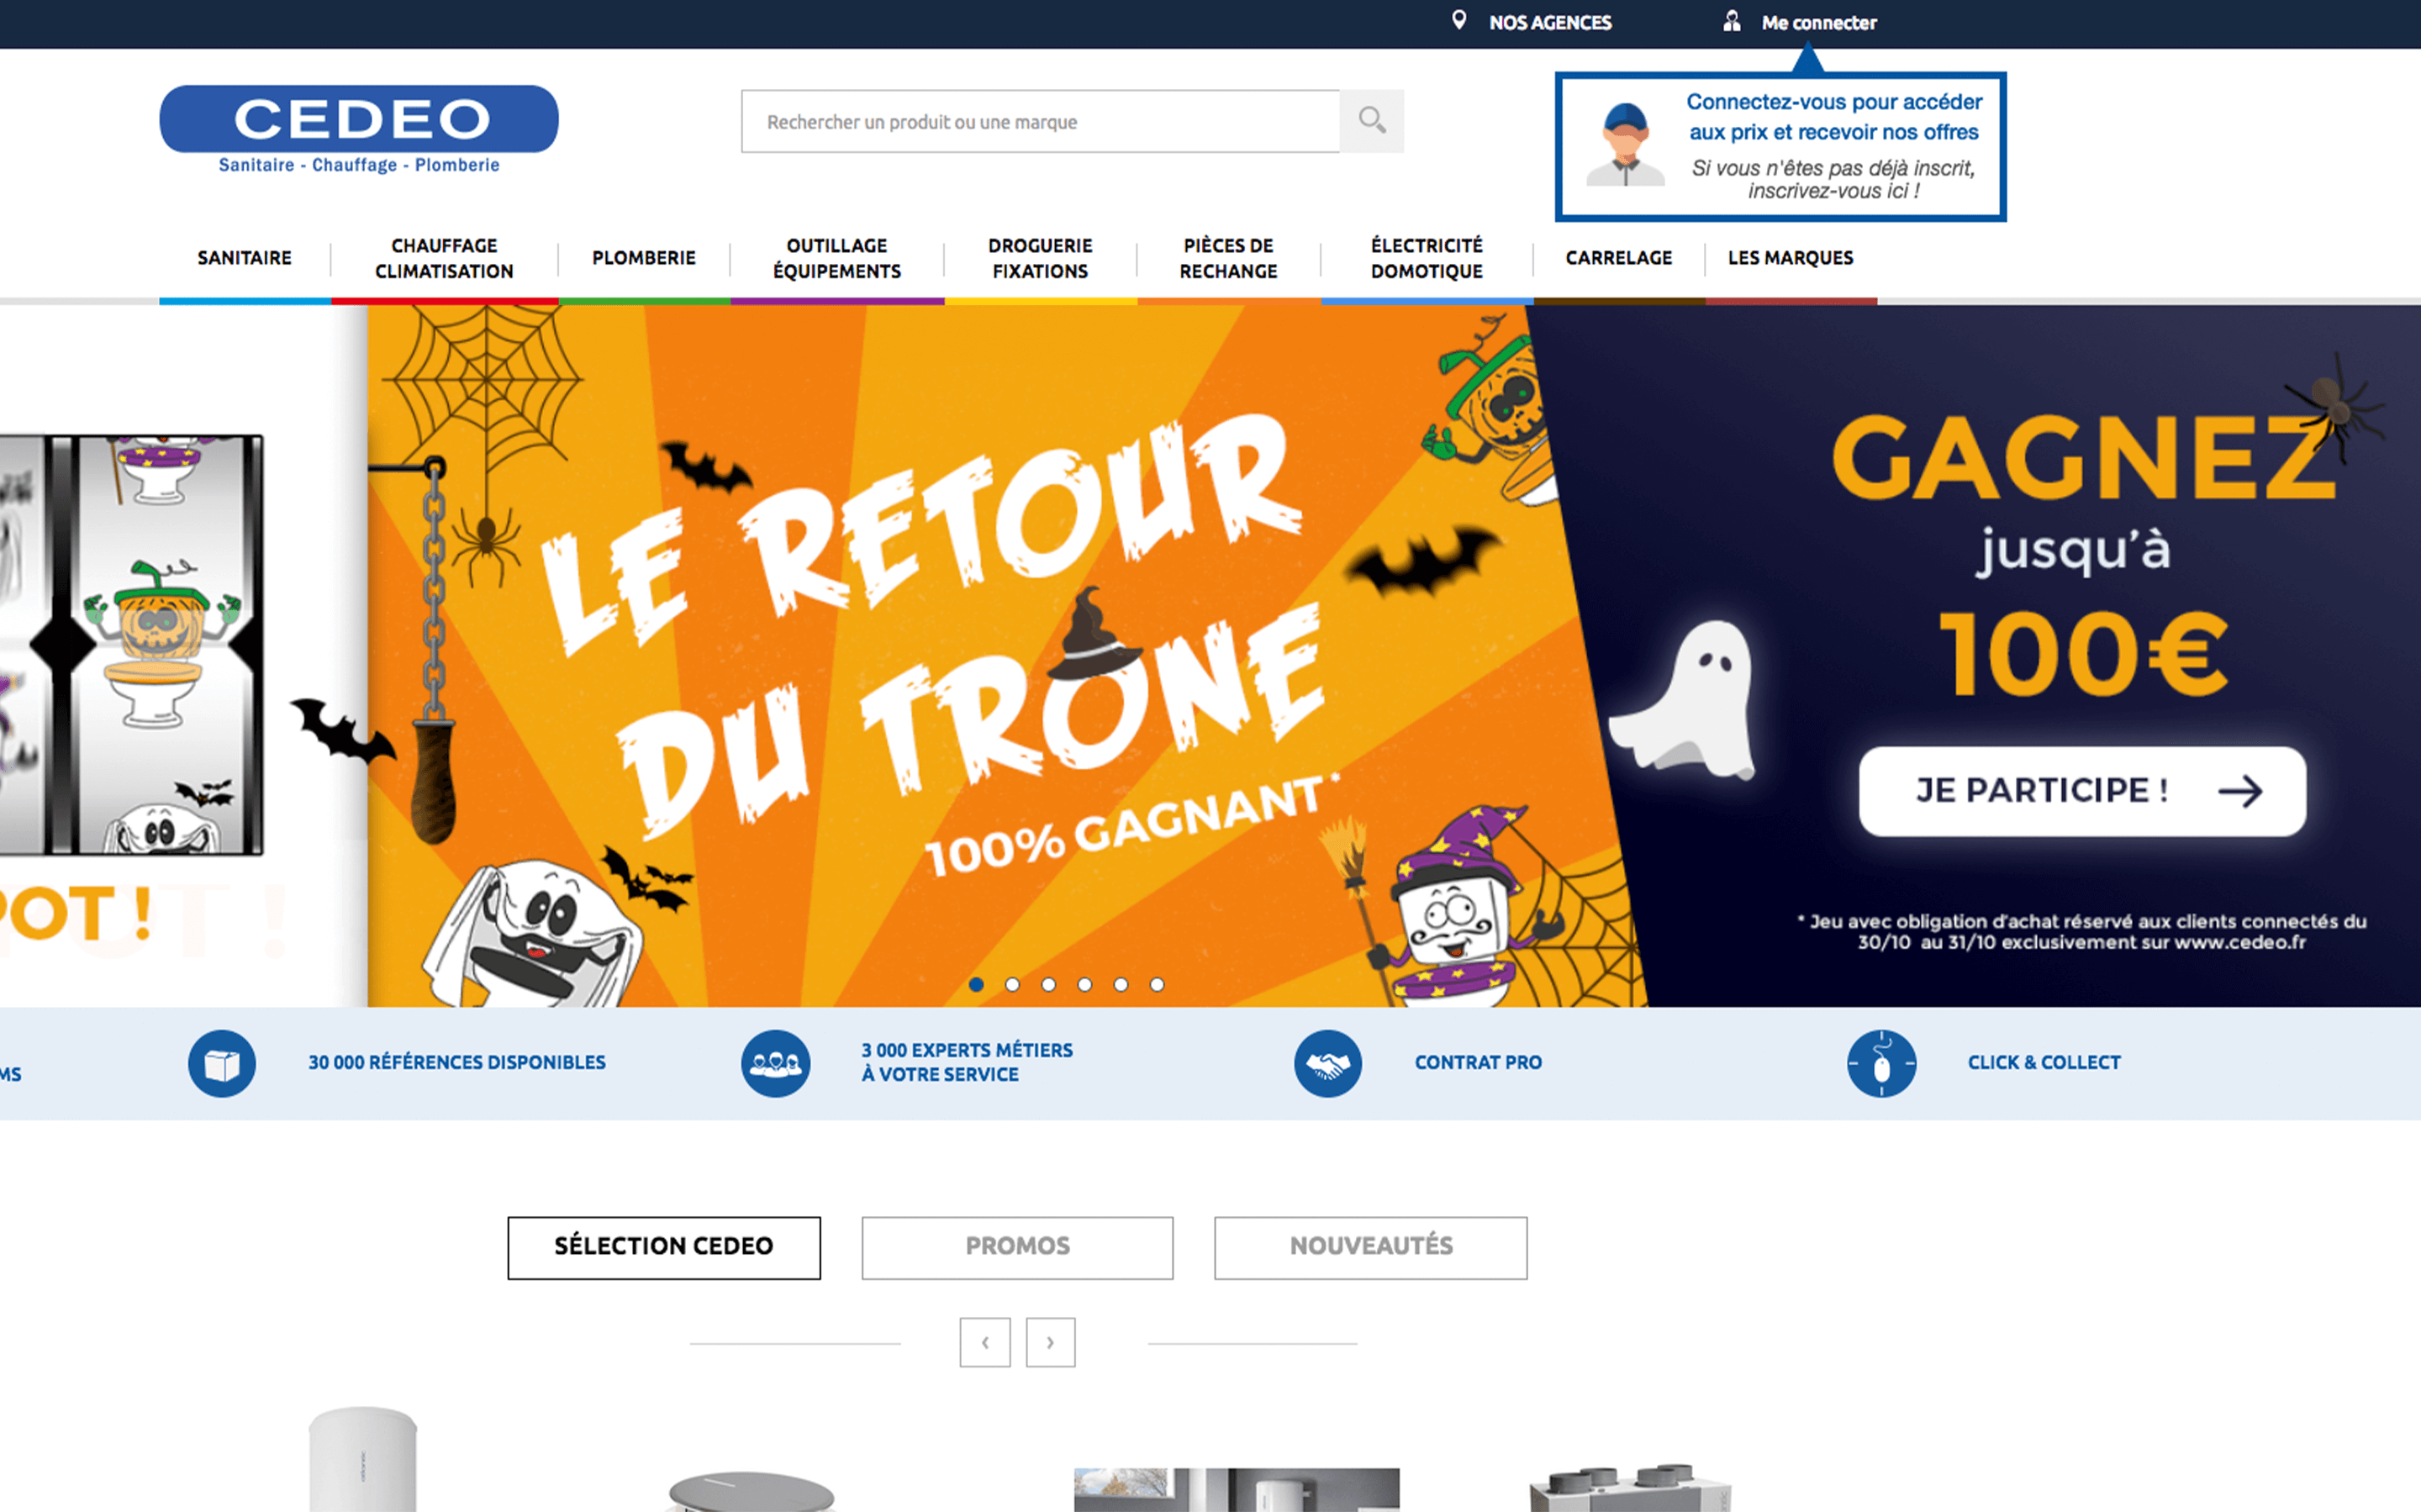Click the magnifying glass search icon
This screenshot has width=2421, height=1512.
[x=1371, y=121]
